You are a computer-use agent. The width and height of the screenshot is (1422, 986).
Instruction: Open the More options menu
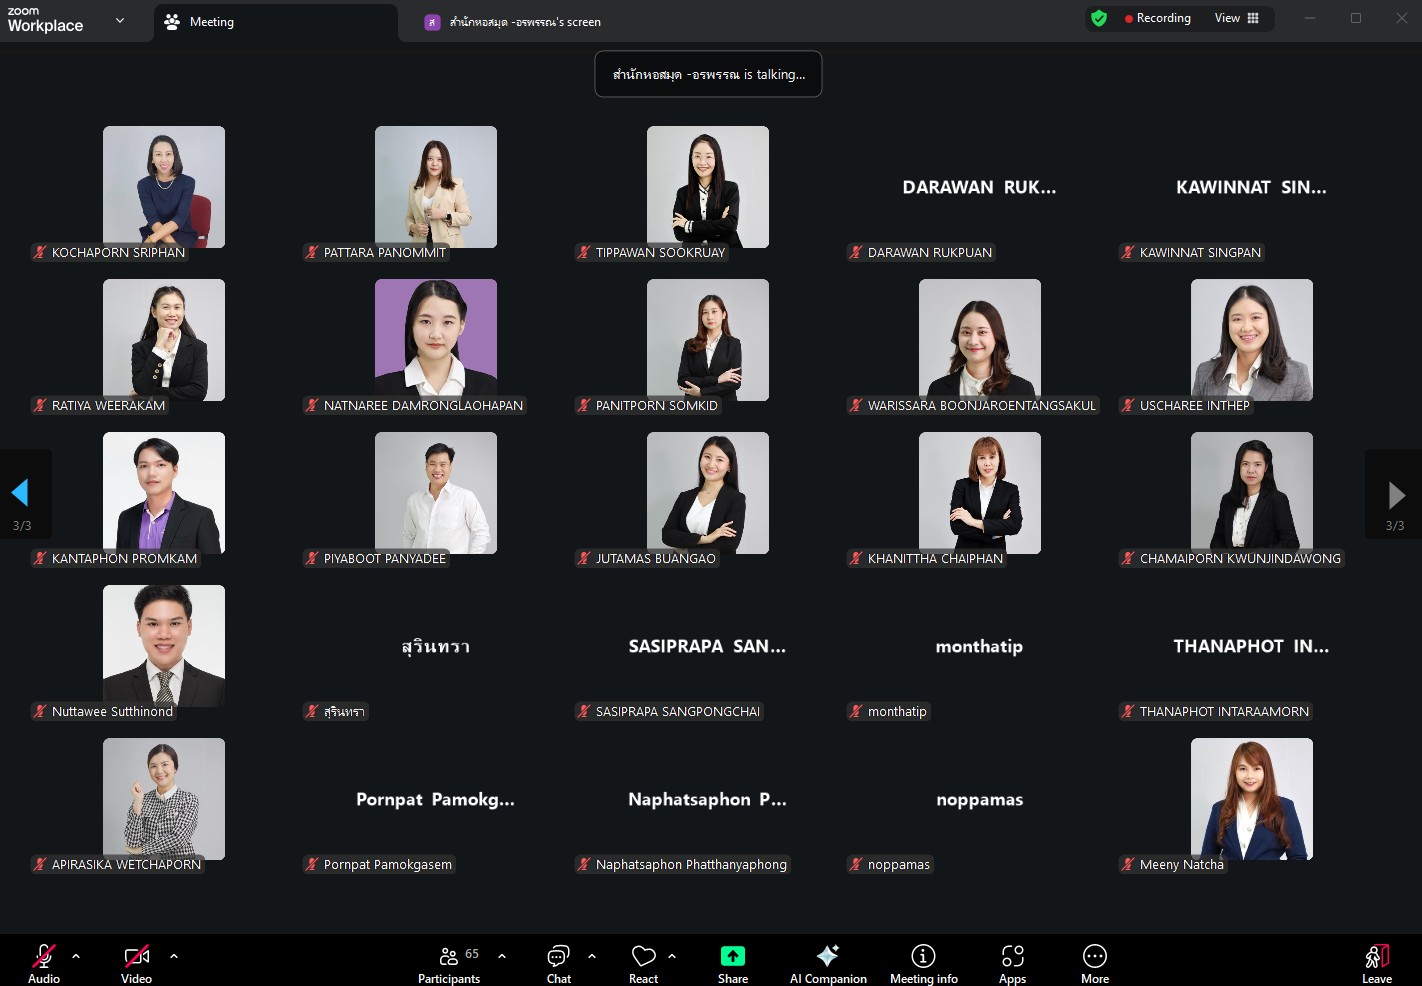tap(1094, 963)
